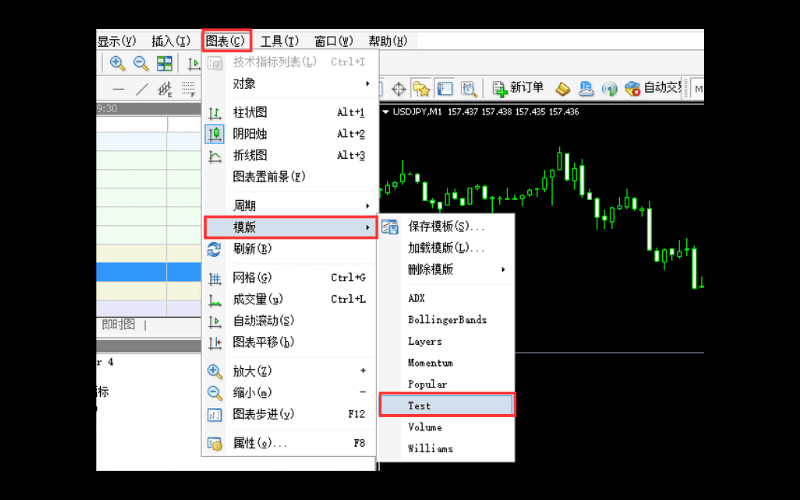Expand the 模版 template submenu

290,227
